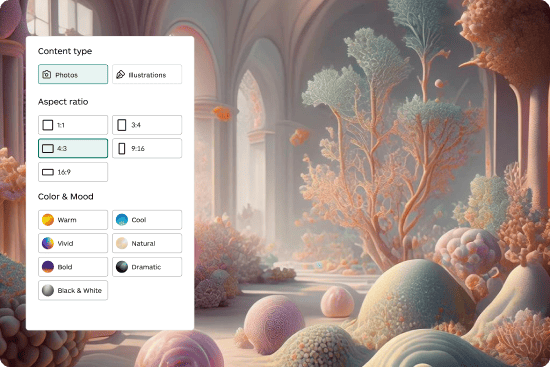Image resolution: width=550 pixels, height=367 pixels.
Task: Click the "Color & Mood" heading
Action: point(66,196)
